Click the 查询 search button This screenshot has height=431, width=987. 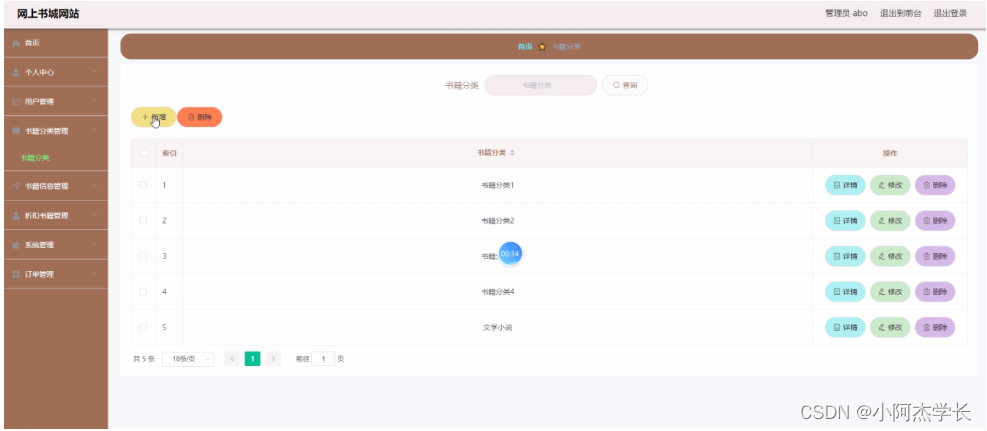[x=625, y=86]
